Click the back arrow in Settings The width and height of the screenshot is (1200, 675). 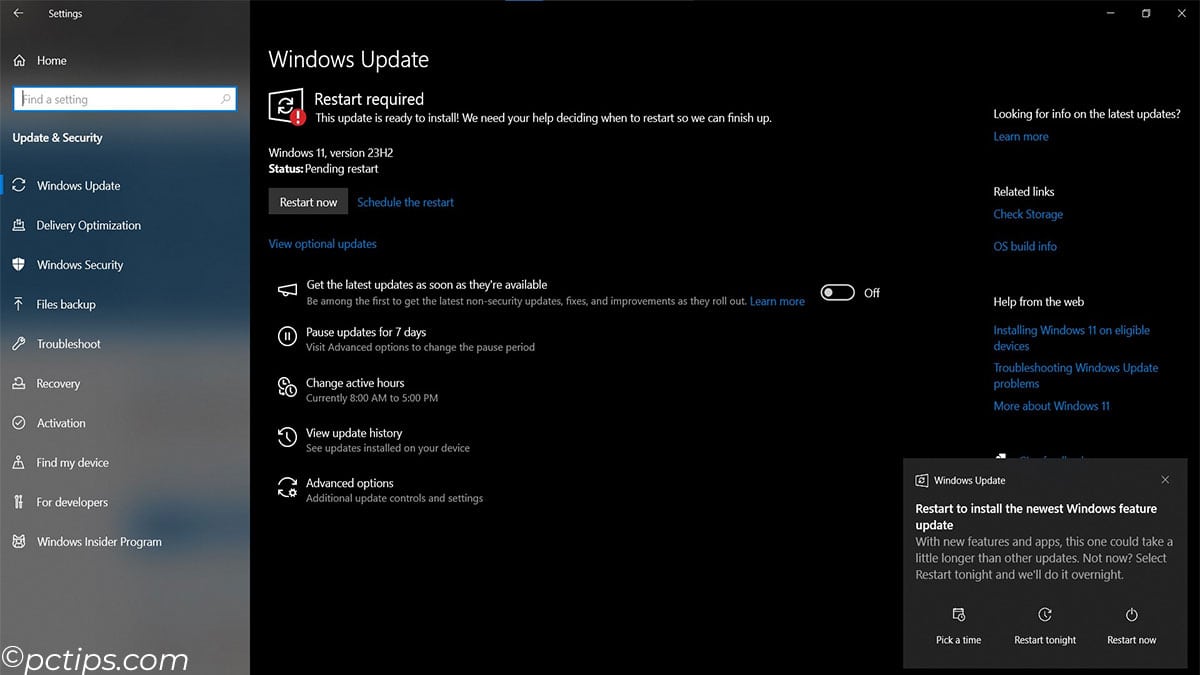[18, 14]
